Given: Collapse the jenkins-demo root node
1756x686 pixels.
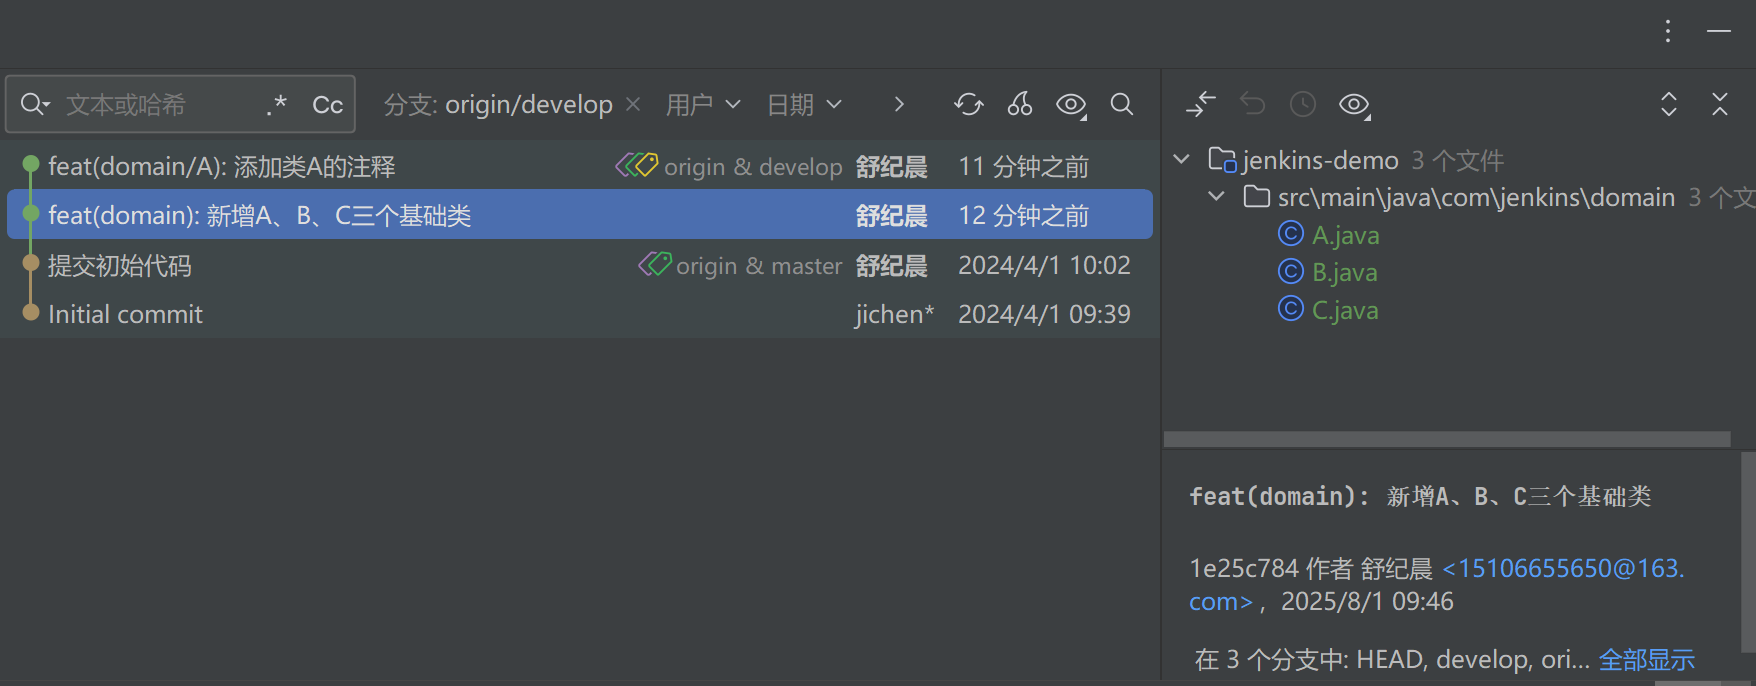Looking at the screenshot, I should (1181, 159).
